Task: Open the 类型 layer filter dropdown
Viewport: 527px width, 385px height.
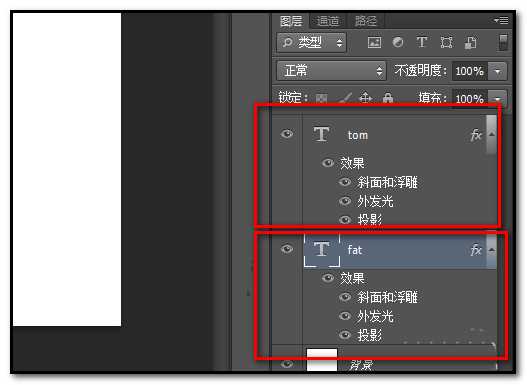Action: (x=312, y=42)
